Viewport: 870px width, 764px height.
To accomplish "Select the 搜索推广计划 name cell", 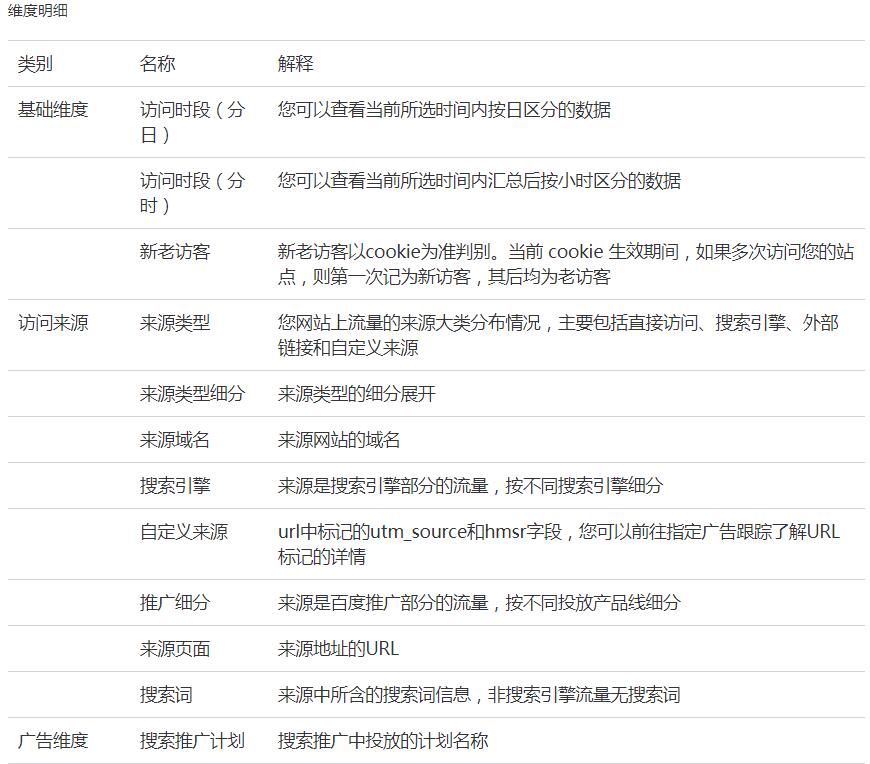I will 192,741.
